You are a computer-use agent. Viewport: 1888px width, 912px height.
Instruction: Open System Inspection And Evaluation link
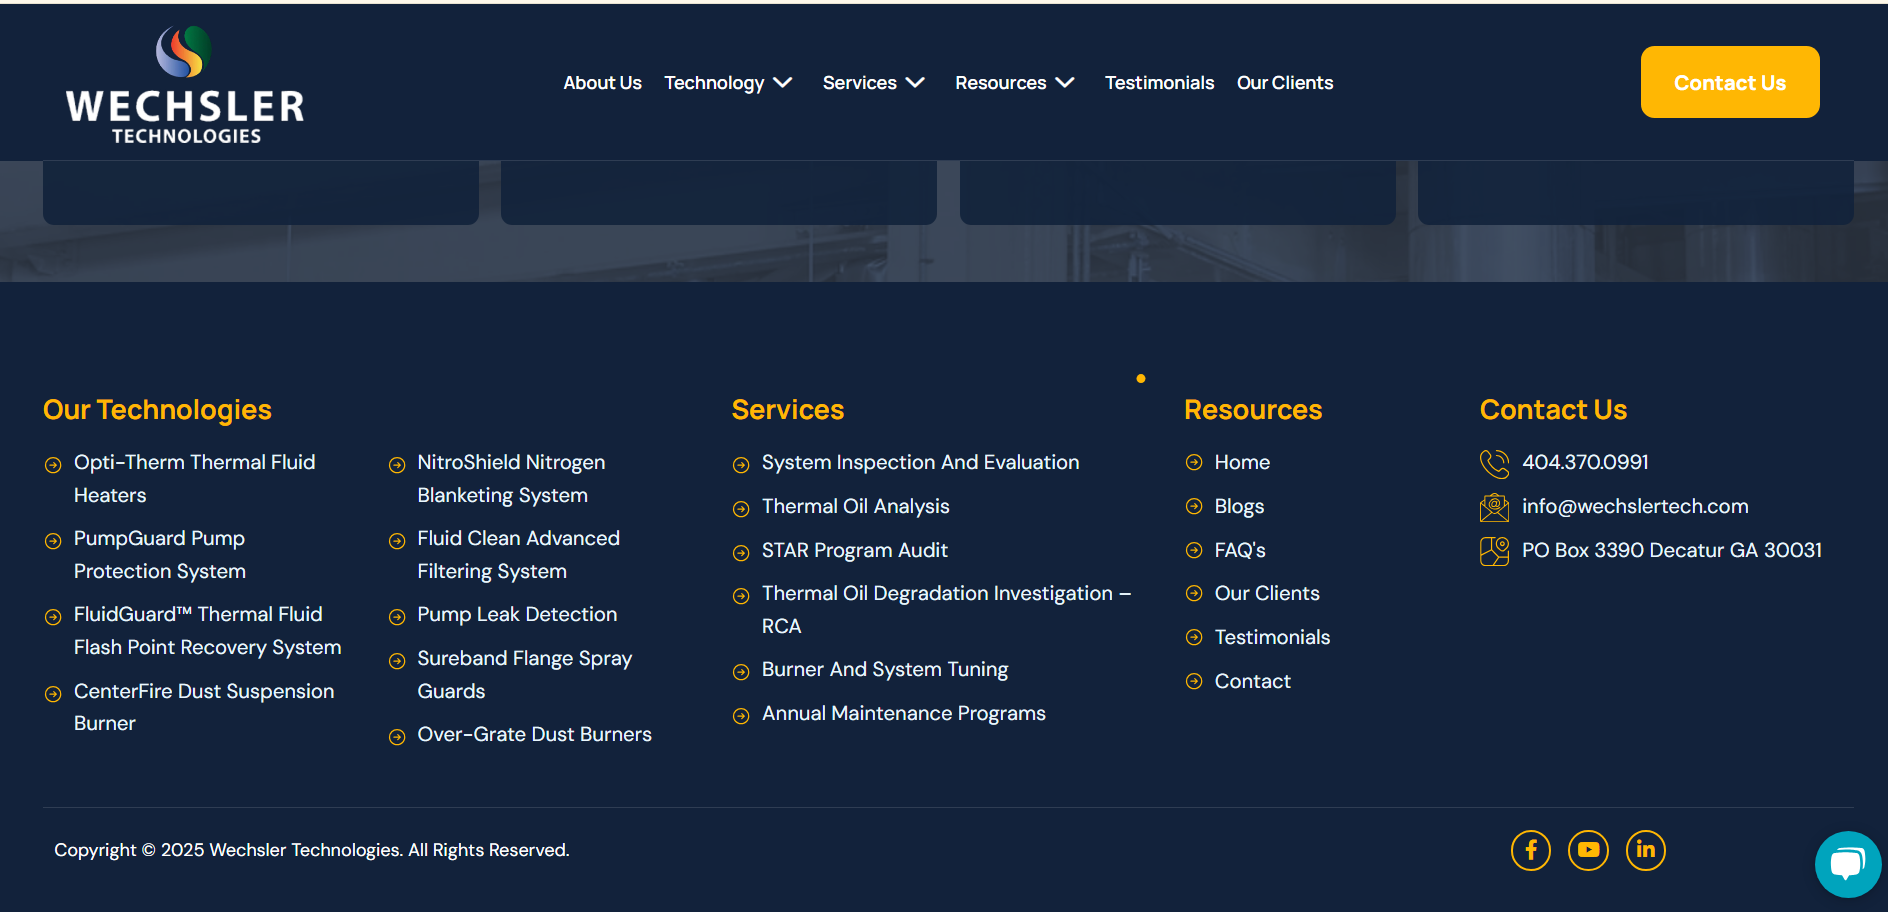[x=920, y=462]
